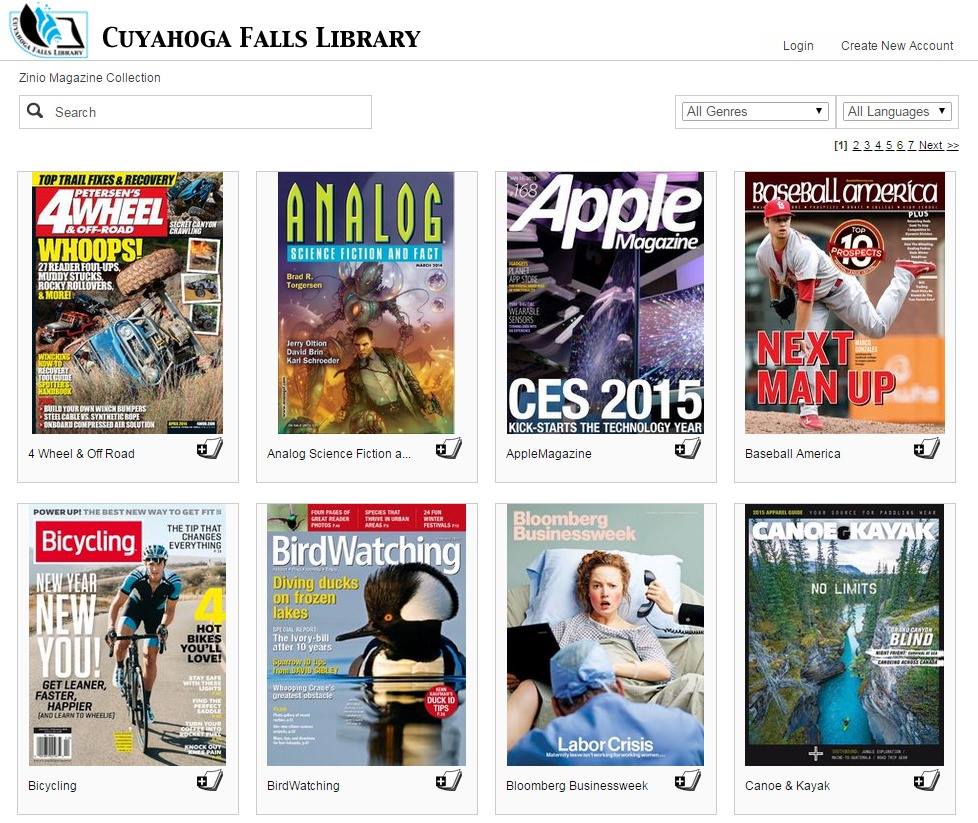Click current page indicator [1]
This screenshot has width=978, height=823.
coord(841,145)
